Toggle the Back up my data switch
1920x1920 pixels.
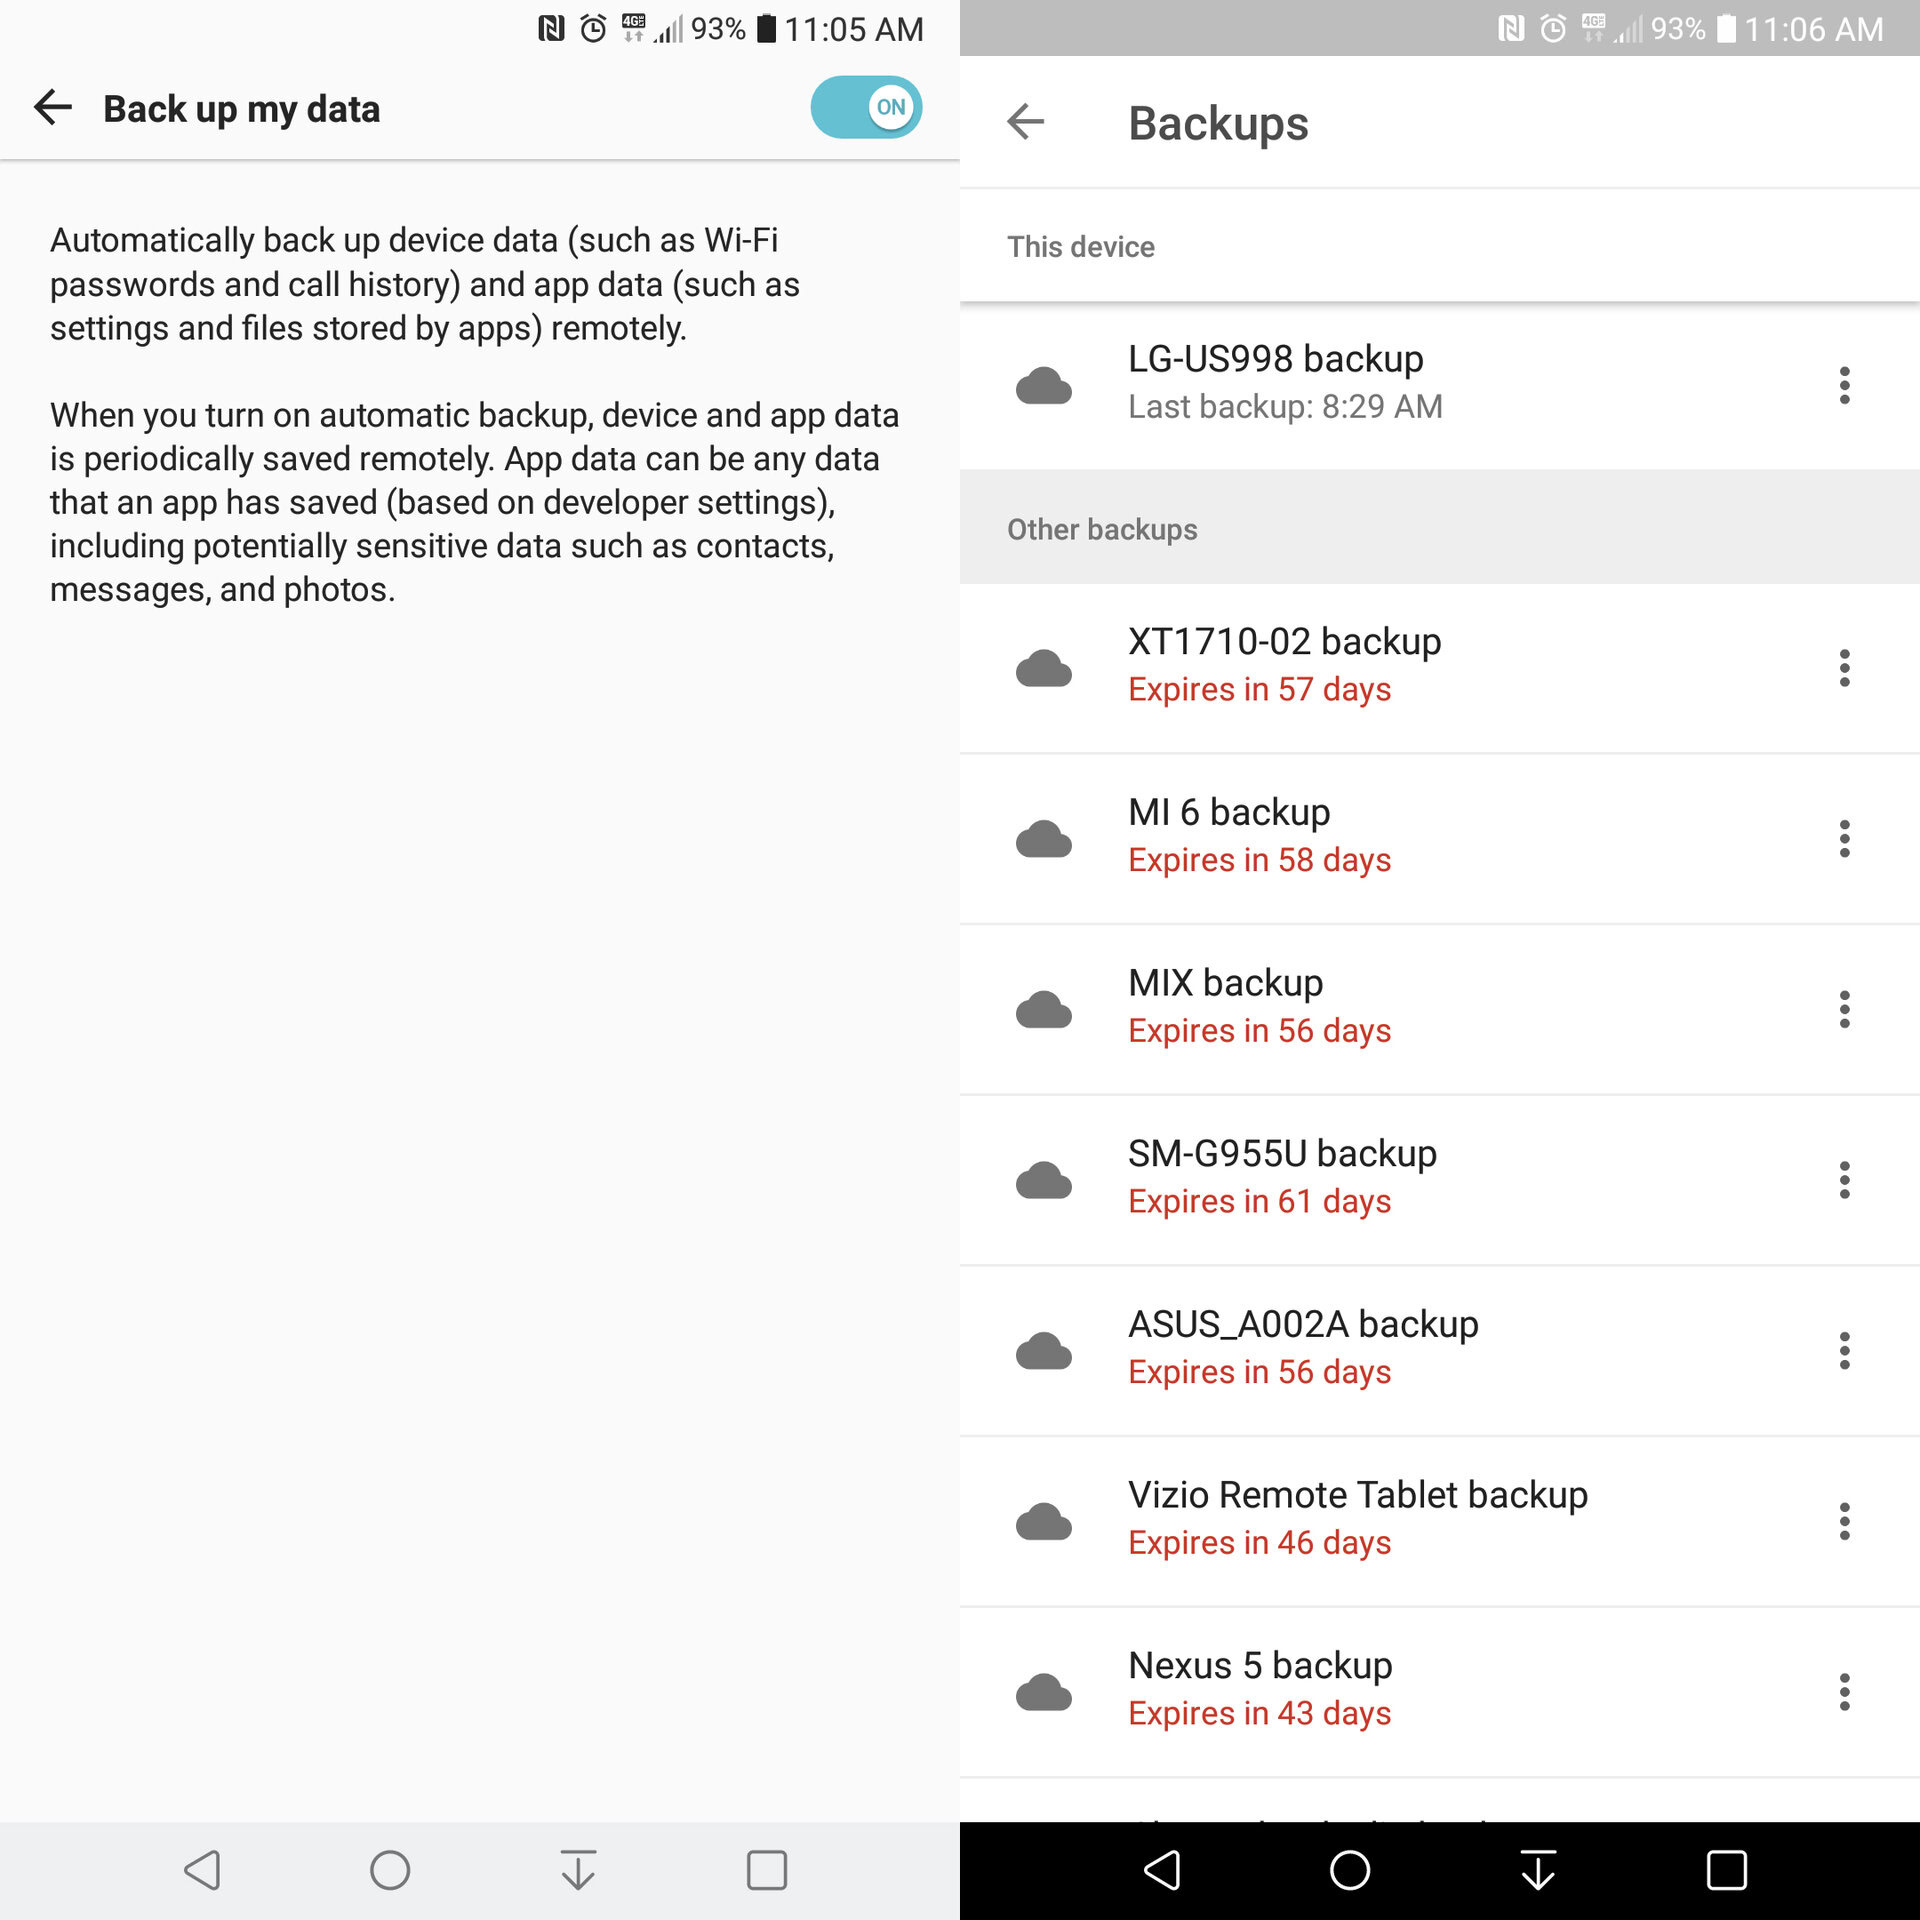pyautogui.click(x=866, y=107)
